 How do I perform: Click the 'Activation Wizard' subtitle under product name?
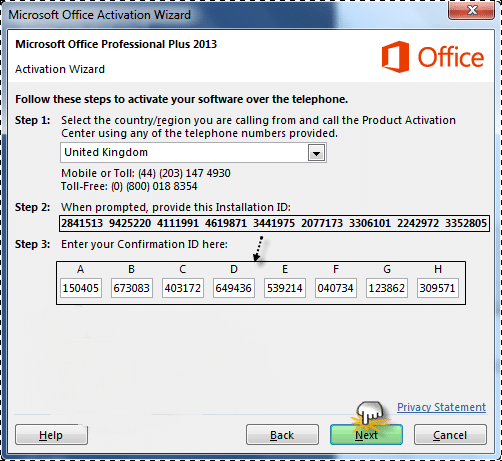click(x=60, y=69)
